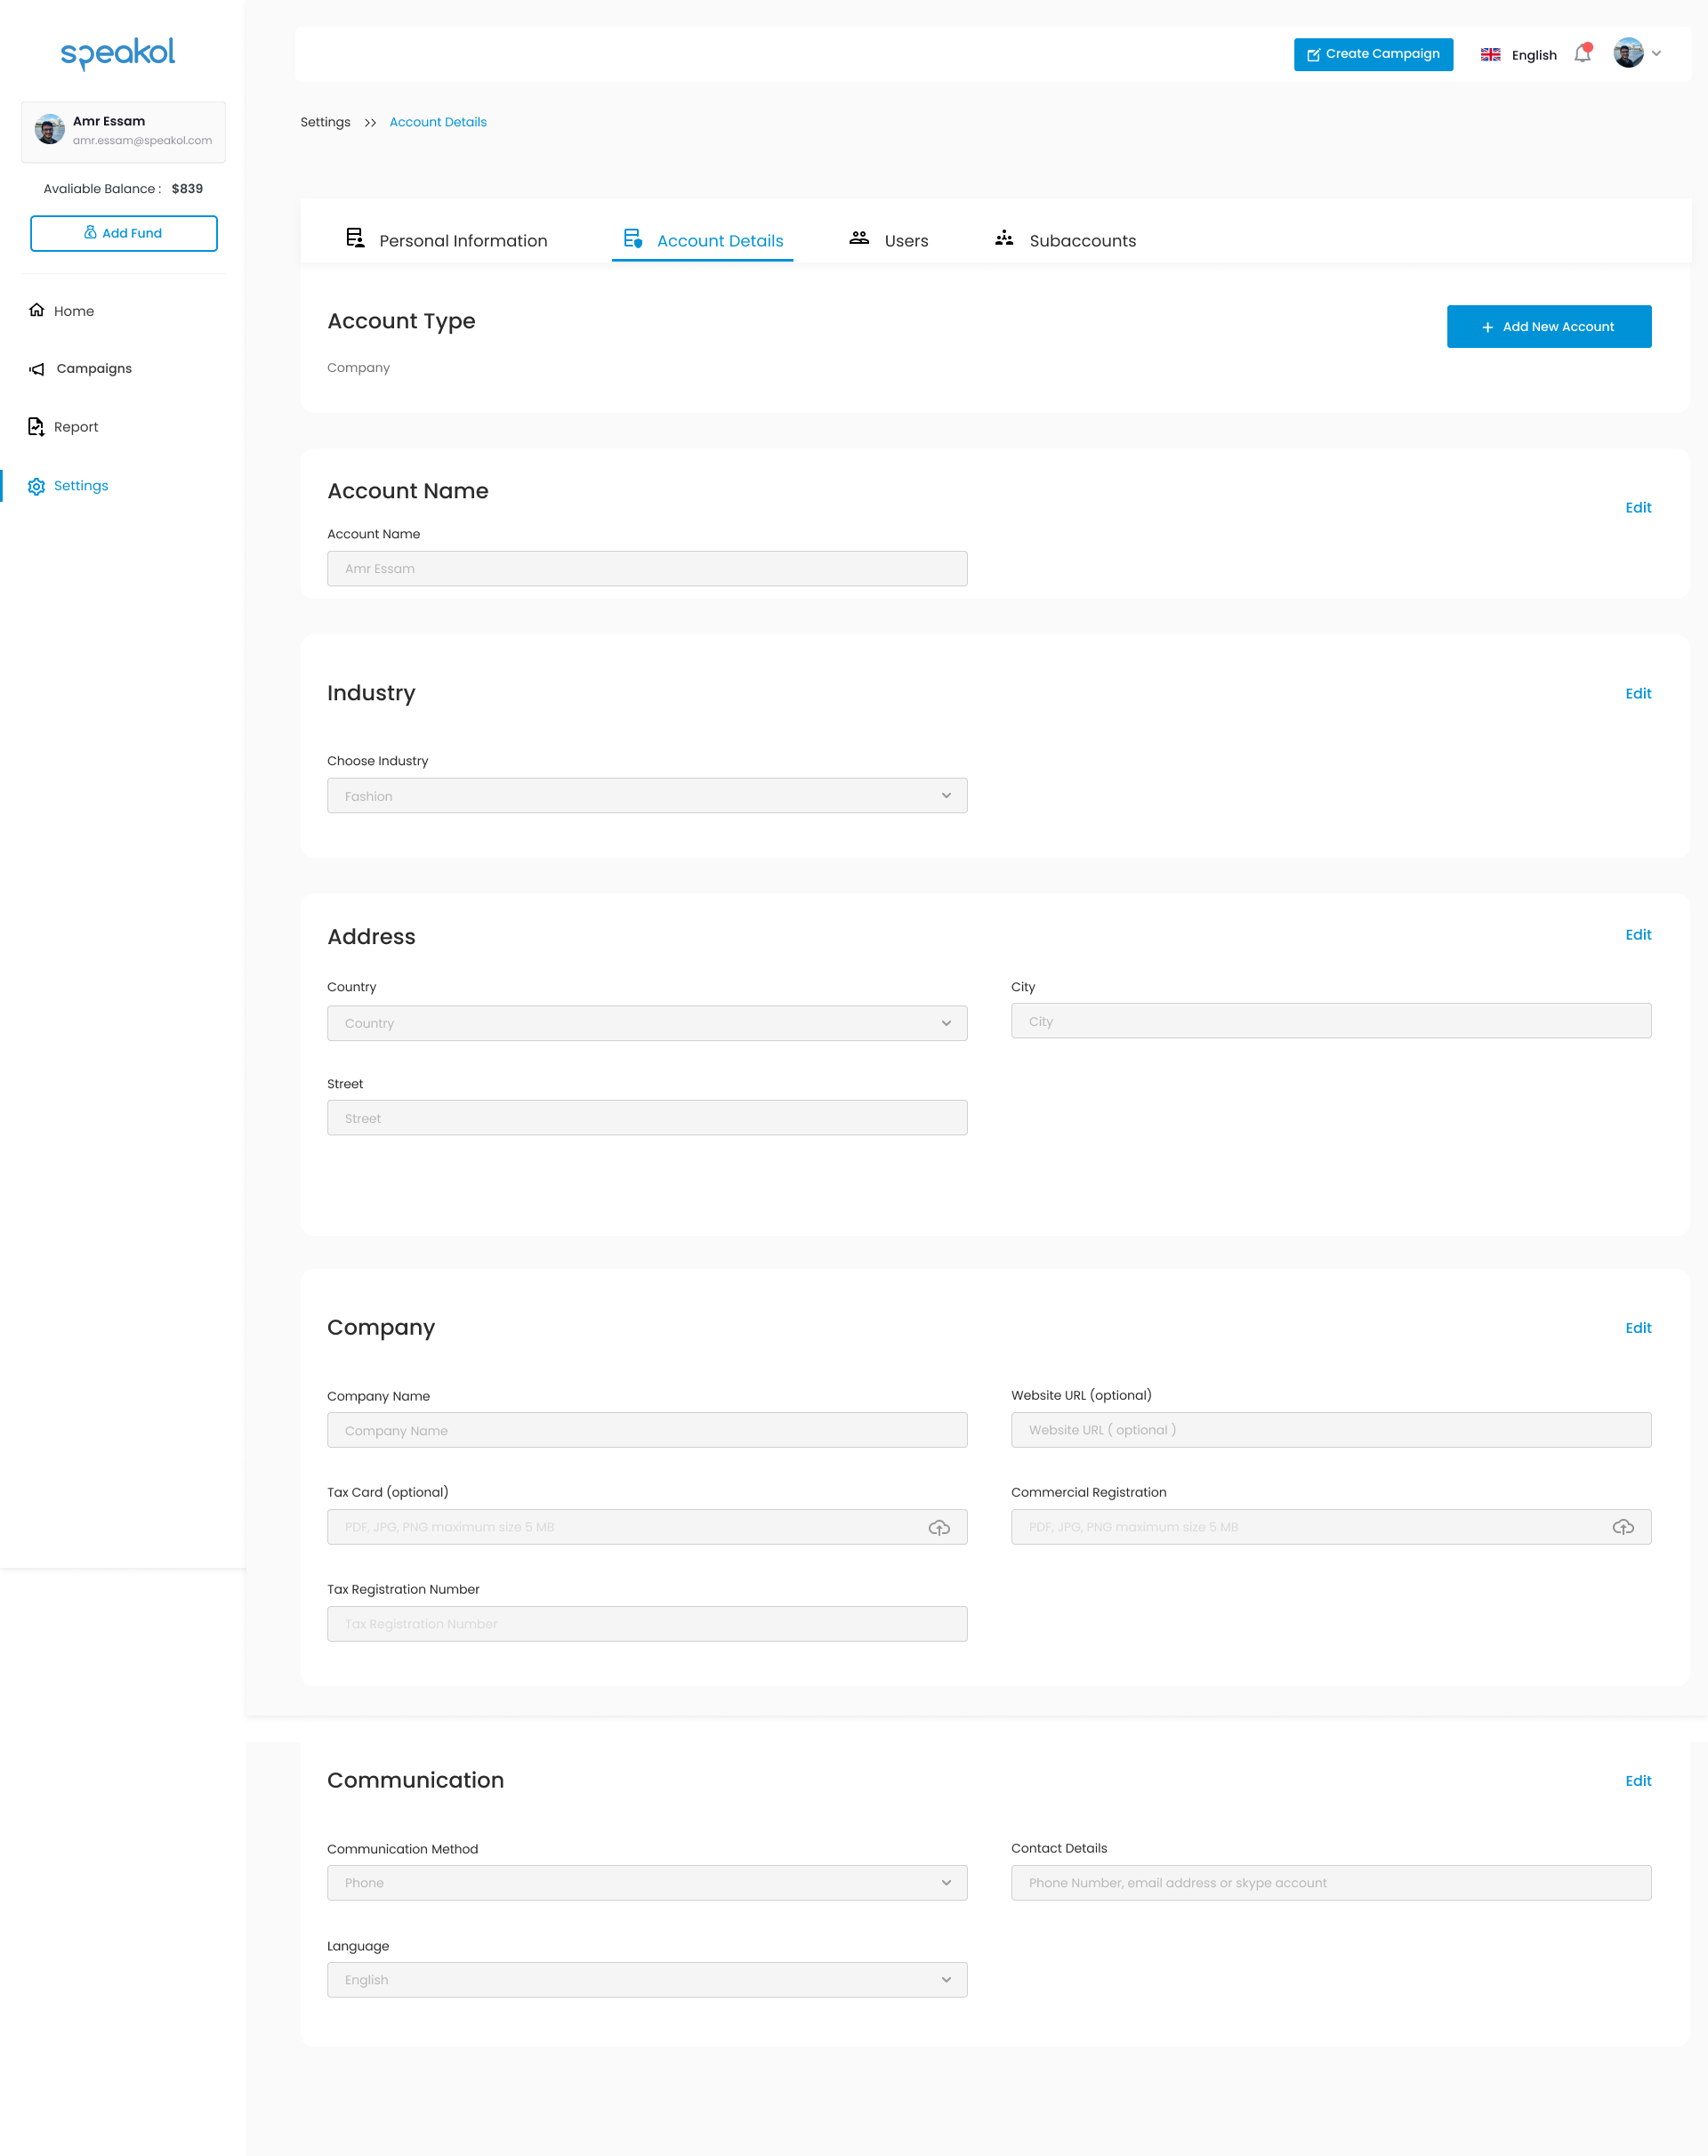1708x2156 pixels.
Task: Click the Tax Registration Number field
Action: pos(647,1624)
